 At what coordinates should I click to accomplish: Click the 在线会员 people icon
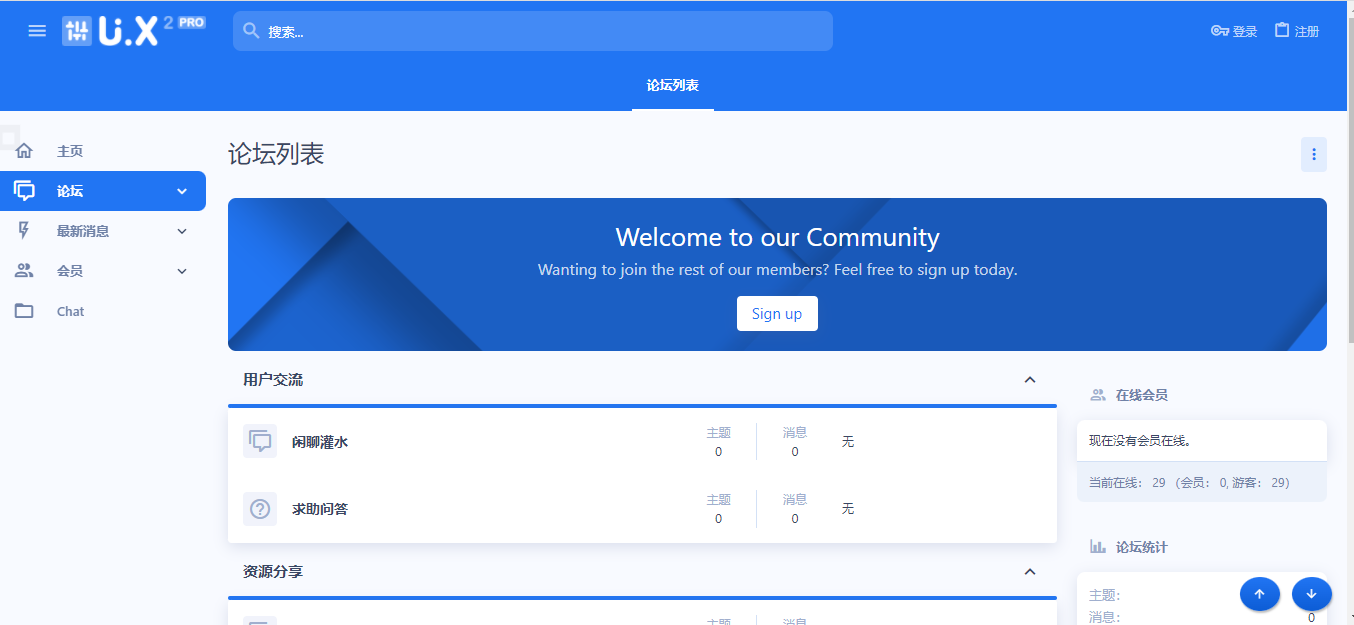1098,395
